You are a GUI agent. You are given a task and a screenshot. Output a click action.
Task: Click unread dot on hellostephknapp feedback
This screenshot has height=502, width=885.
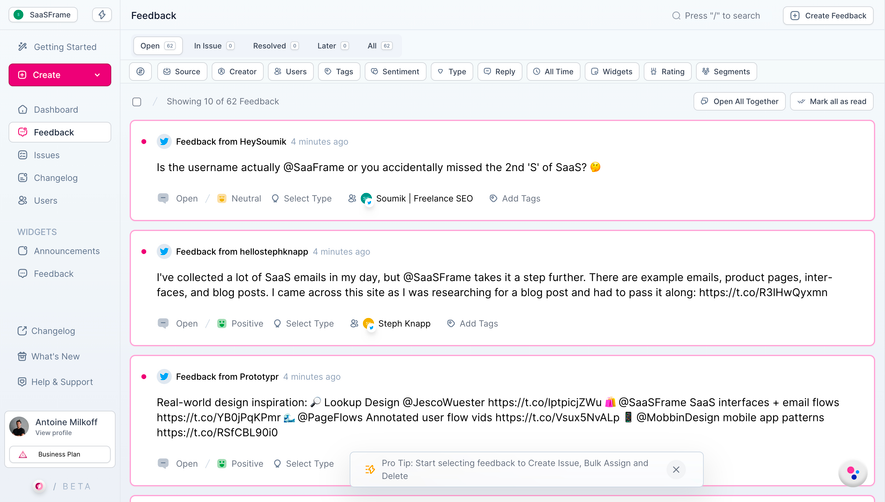pos(144,251)
